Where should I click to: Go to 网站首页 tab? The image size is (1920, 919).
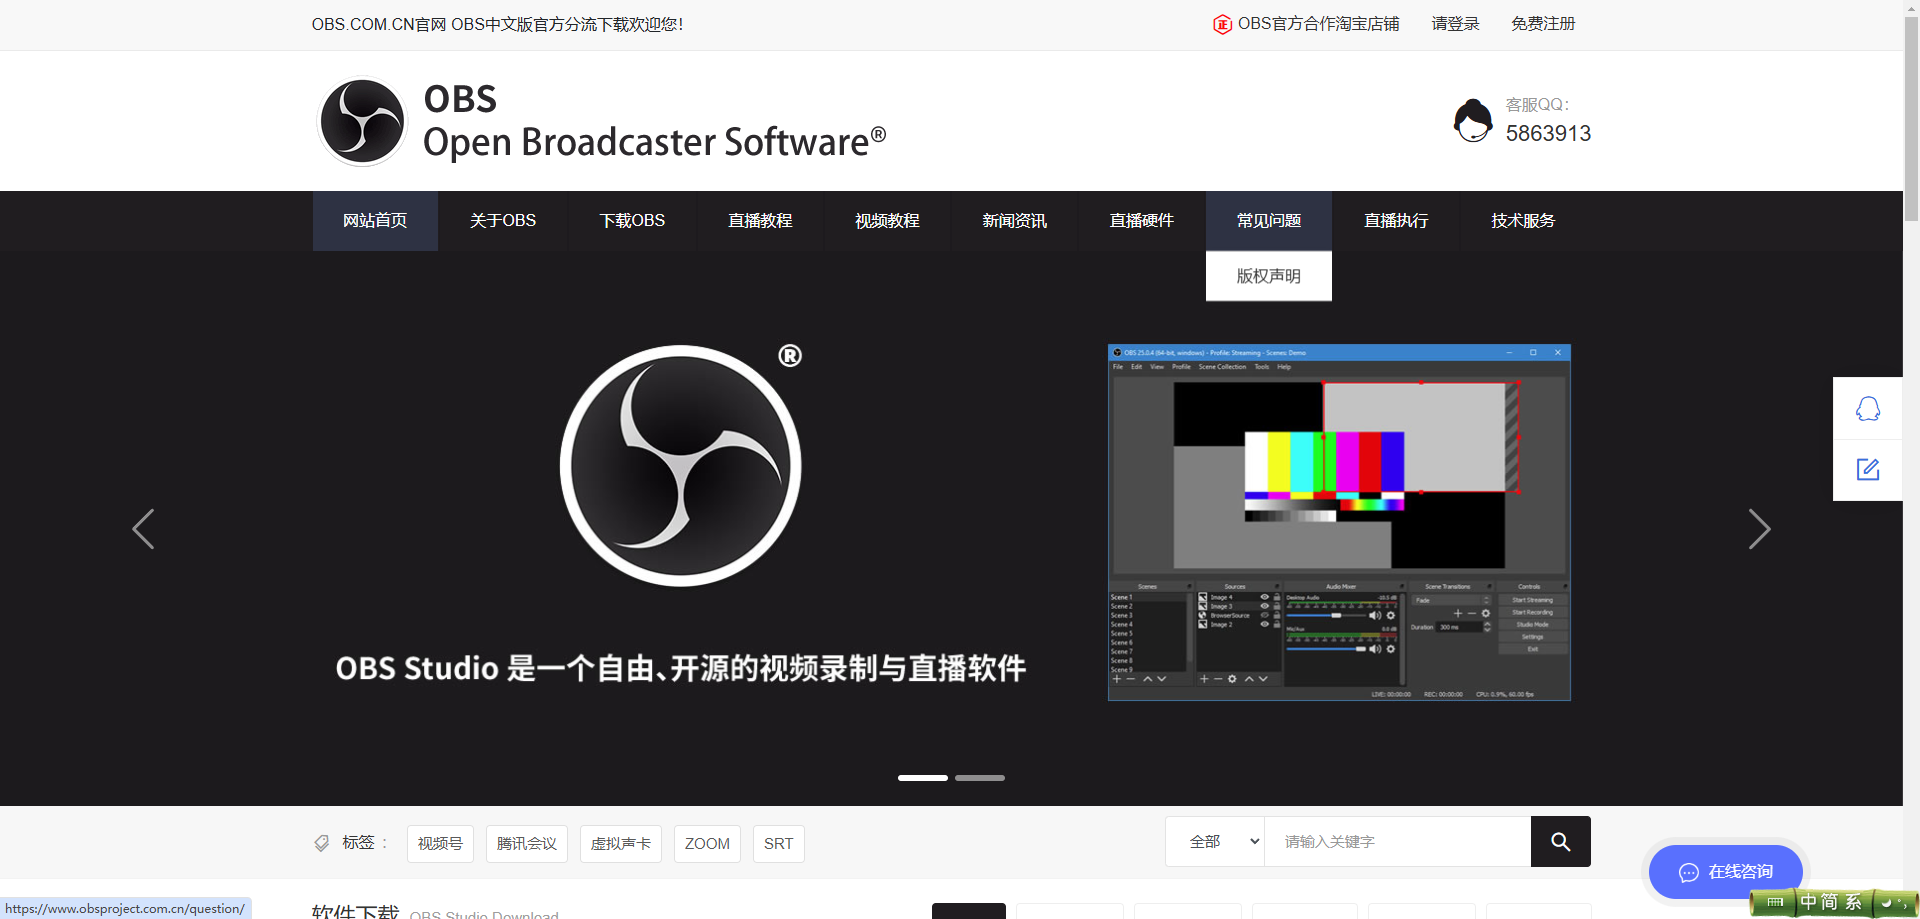[375, 221]
